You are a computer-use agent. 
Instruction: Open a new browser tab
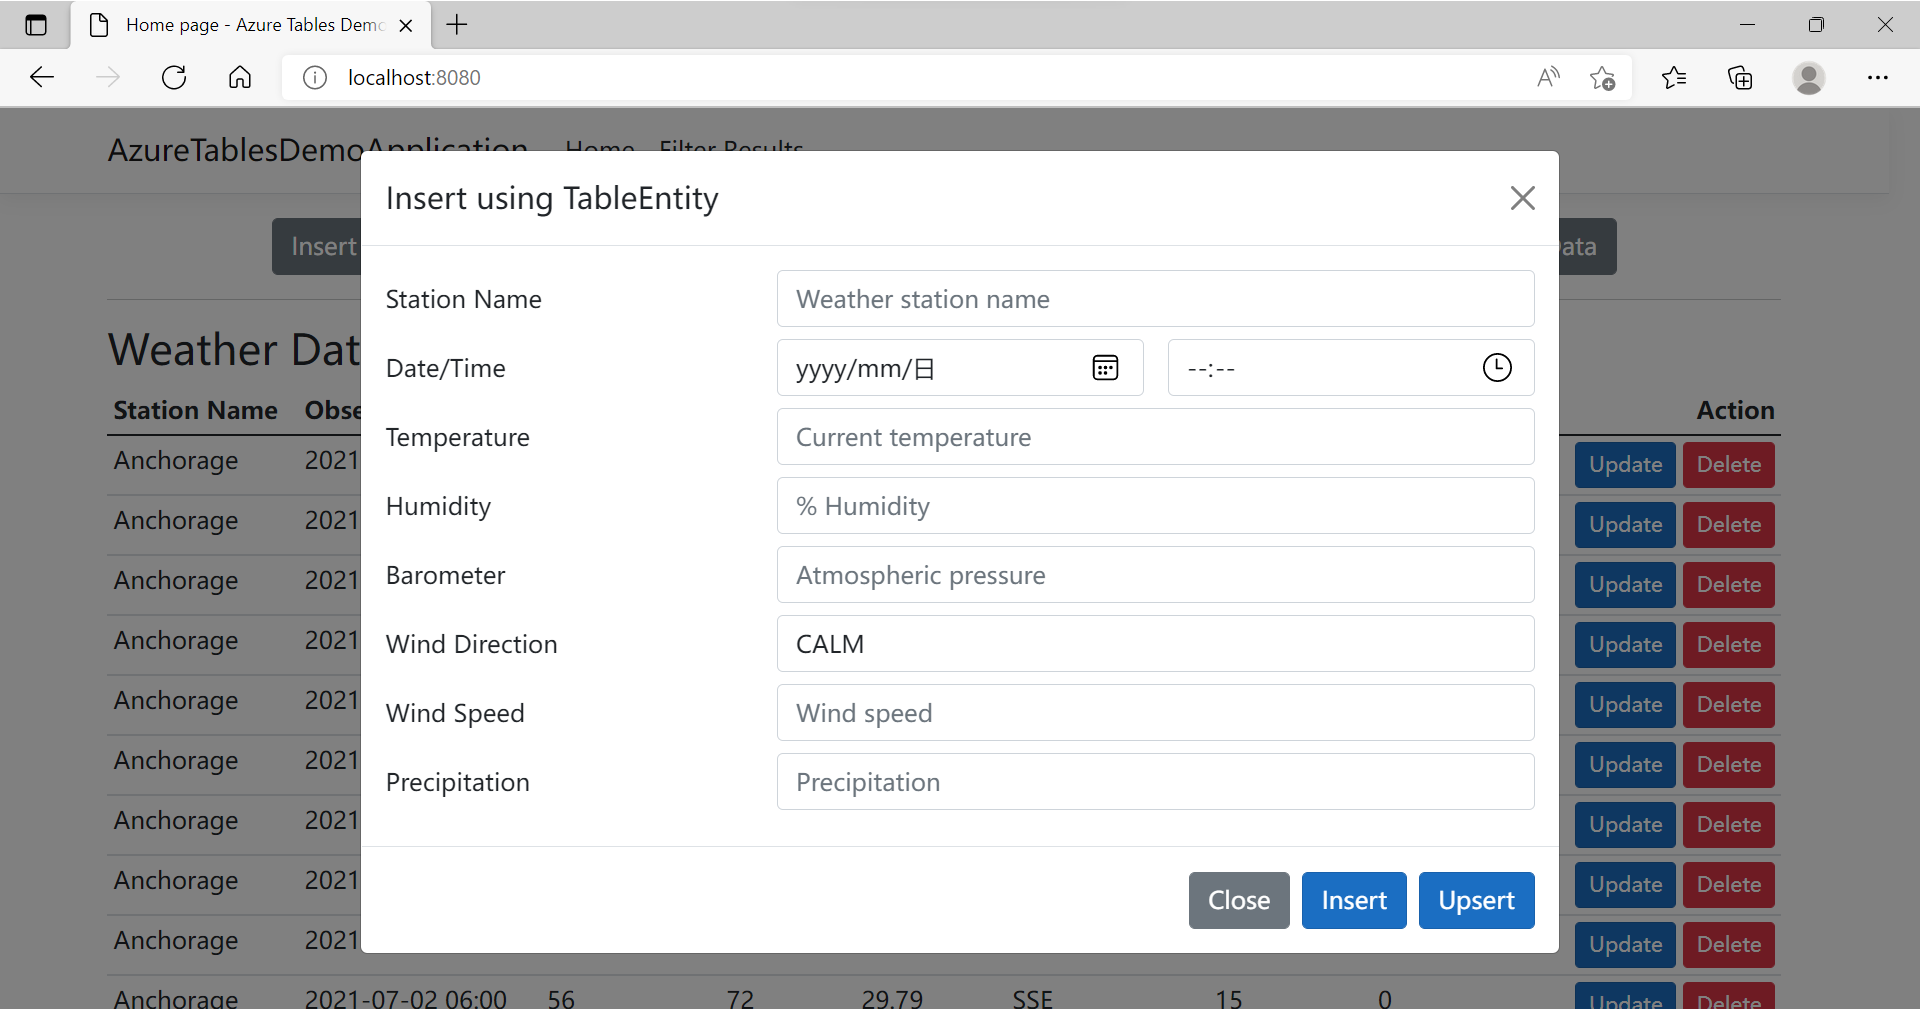457,25
